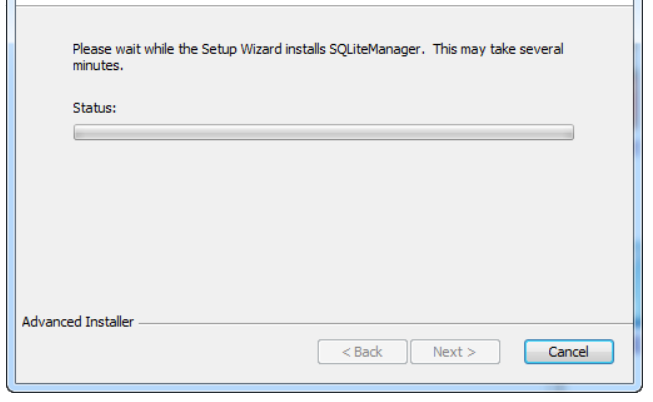Click the Advanced Installer label

coord(78,322)
